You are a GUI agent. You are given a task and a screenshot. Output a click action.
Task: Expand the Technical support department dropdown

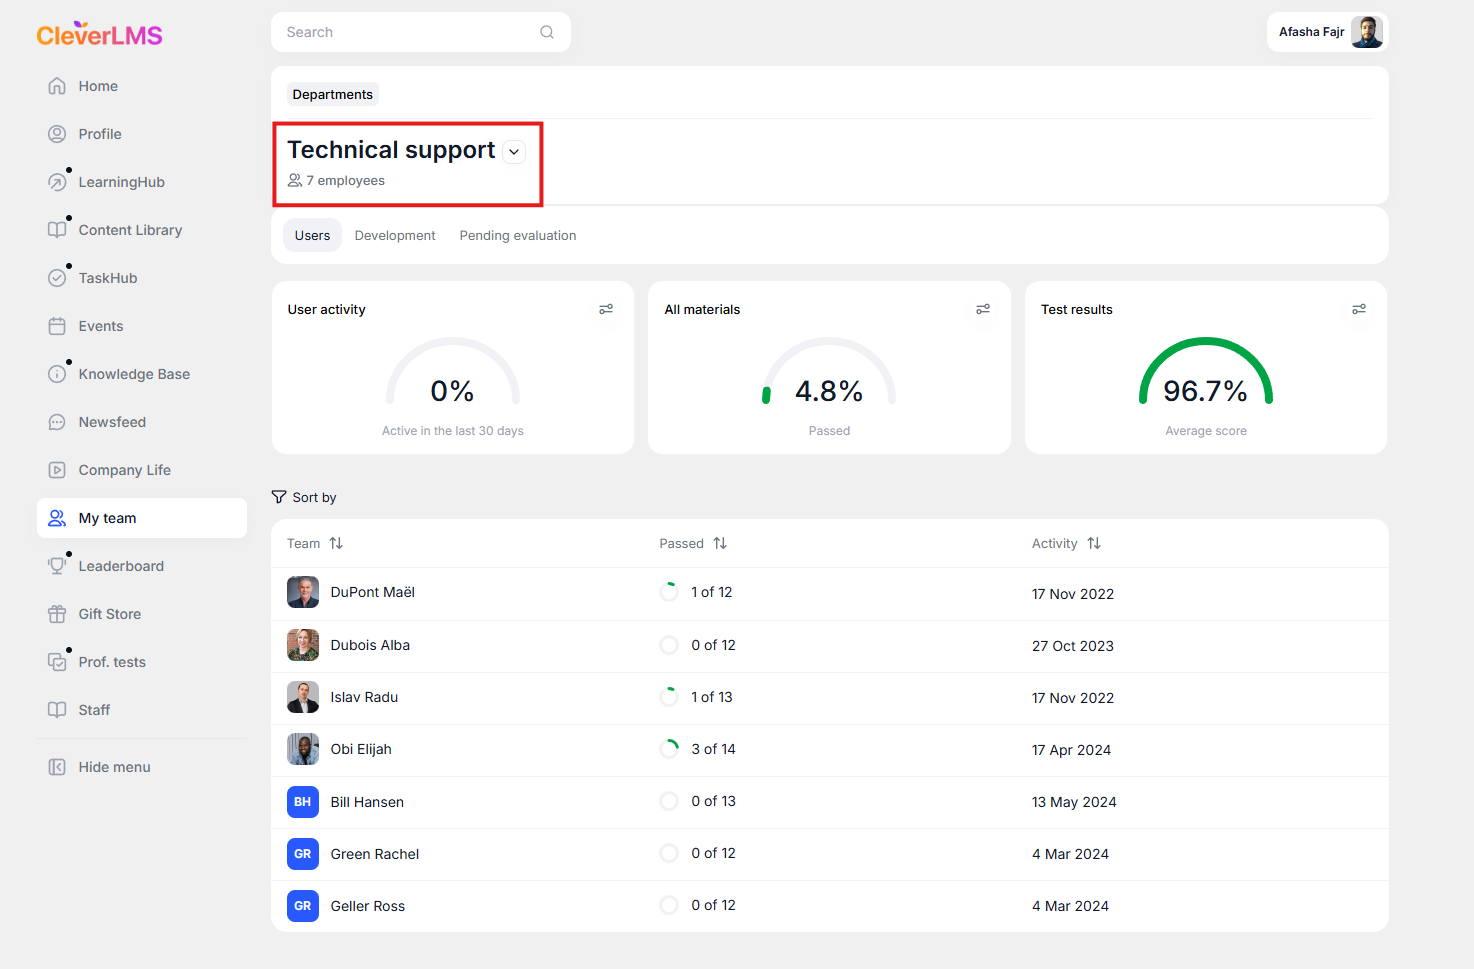pos(514,152)
